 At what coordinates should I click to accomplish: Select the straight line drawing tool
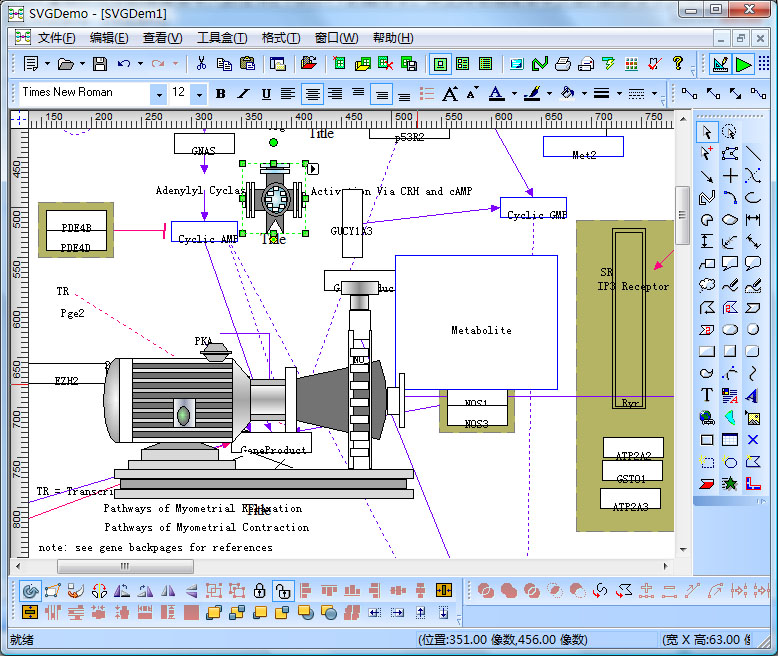753,154
